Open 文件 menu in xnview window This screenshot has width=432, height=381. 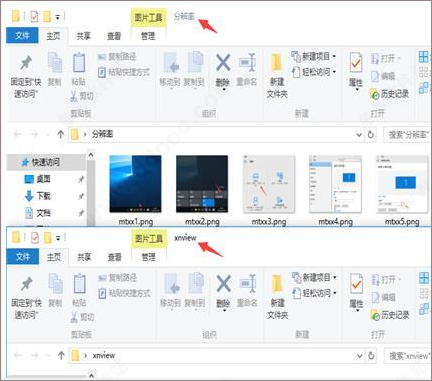tap(23, 257)
